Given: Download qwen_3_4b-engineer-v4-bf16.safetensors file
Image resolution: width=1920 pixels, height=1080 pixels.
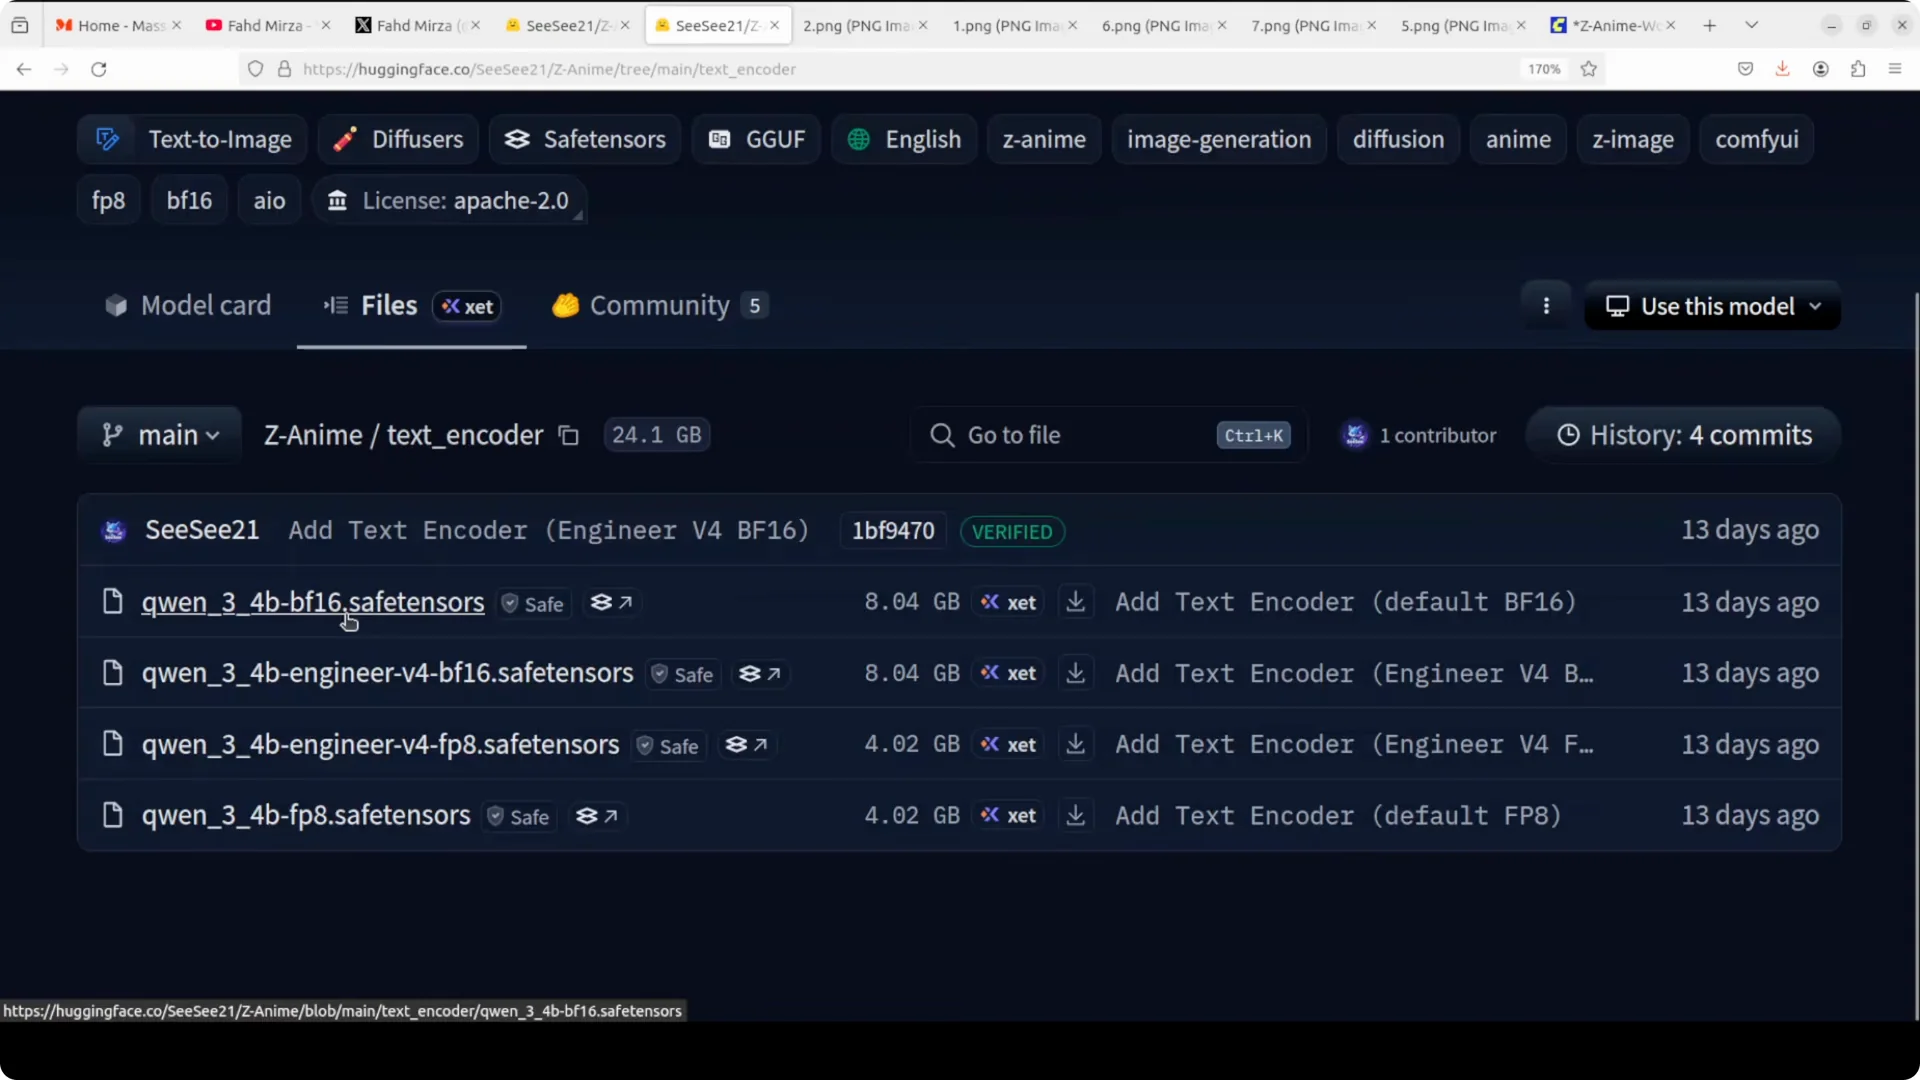Looking at the screenshot, I should tap(1076, 674).
